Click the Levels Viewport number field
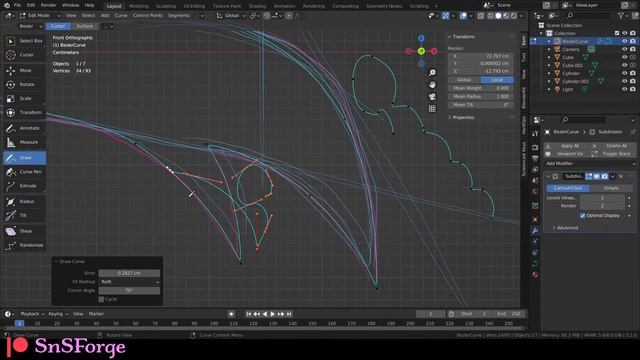640x360 pixels. 602,198
